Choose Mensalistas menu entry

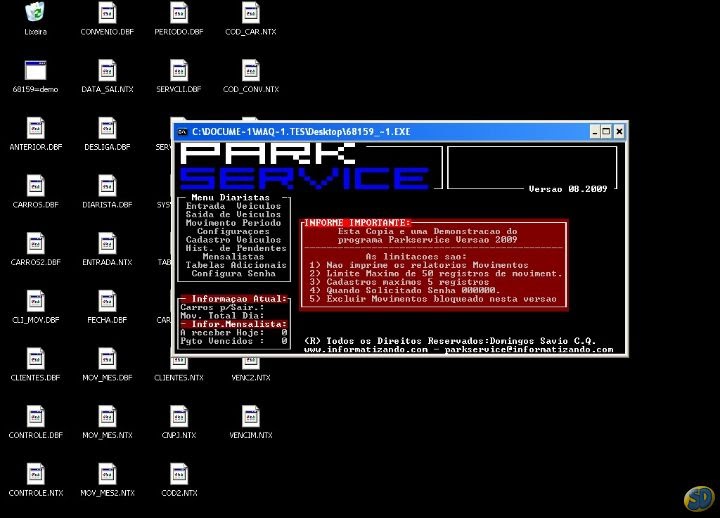(x=233, y=257)
